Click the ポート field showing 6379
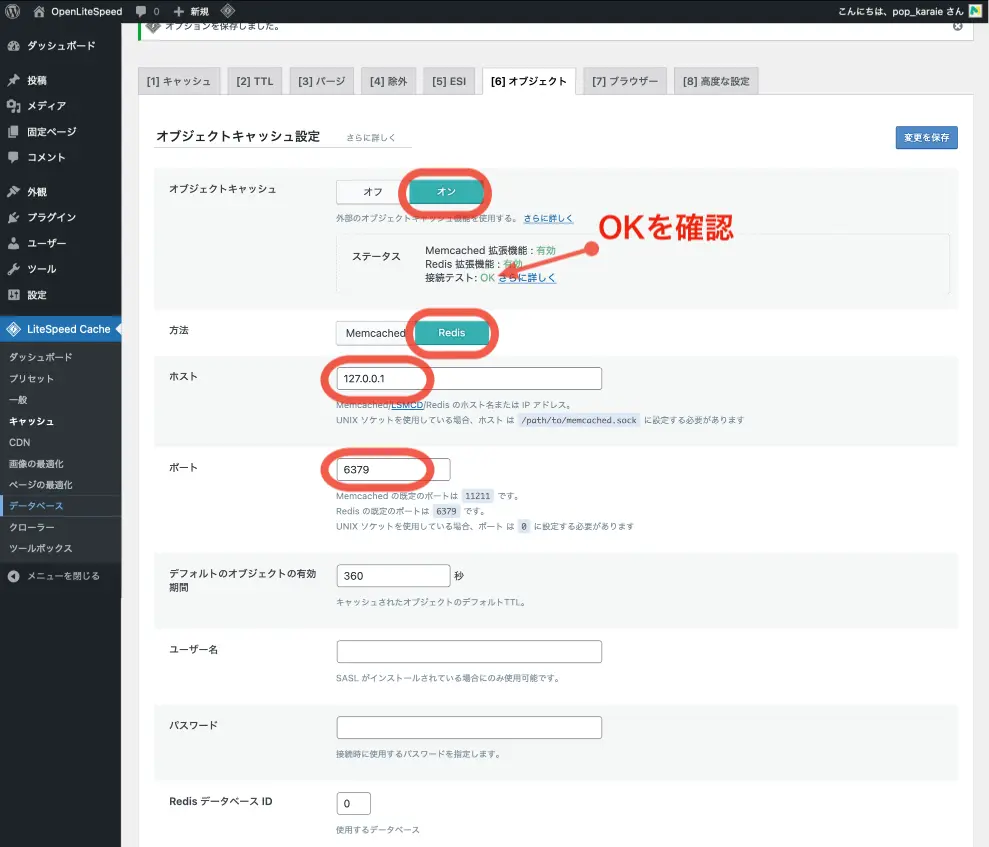The image size is (989, 847). pos(394,469)
